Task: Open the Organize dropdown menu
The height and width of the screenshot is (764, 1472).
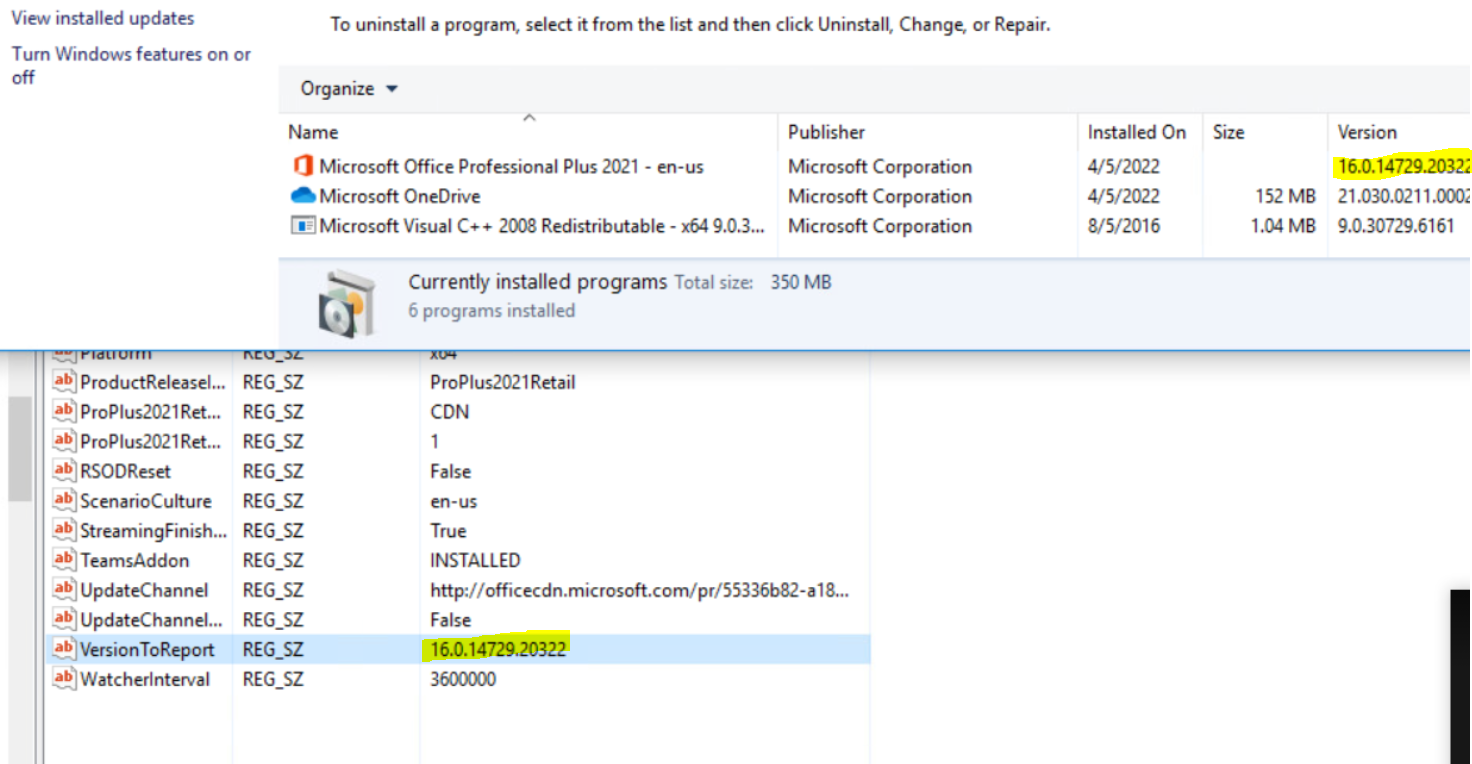Action: (349, 89)
